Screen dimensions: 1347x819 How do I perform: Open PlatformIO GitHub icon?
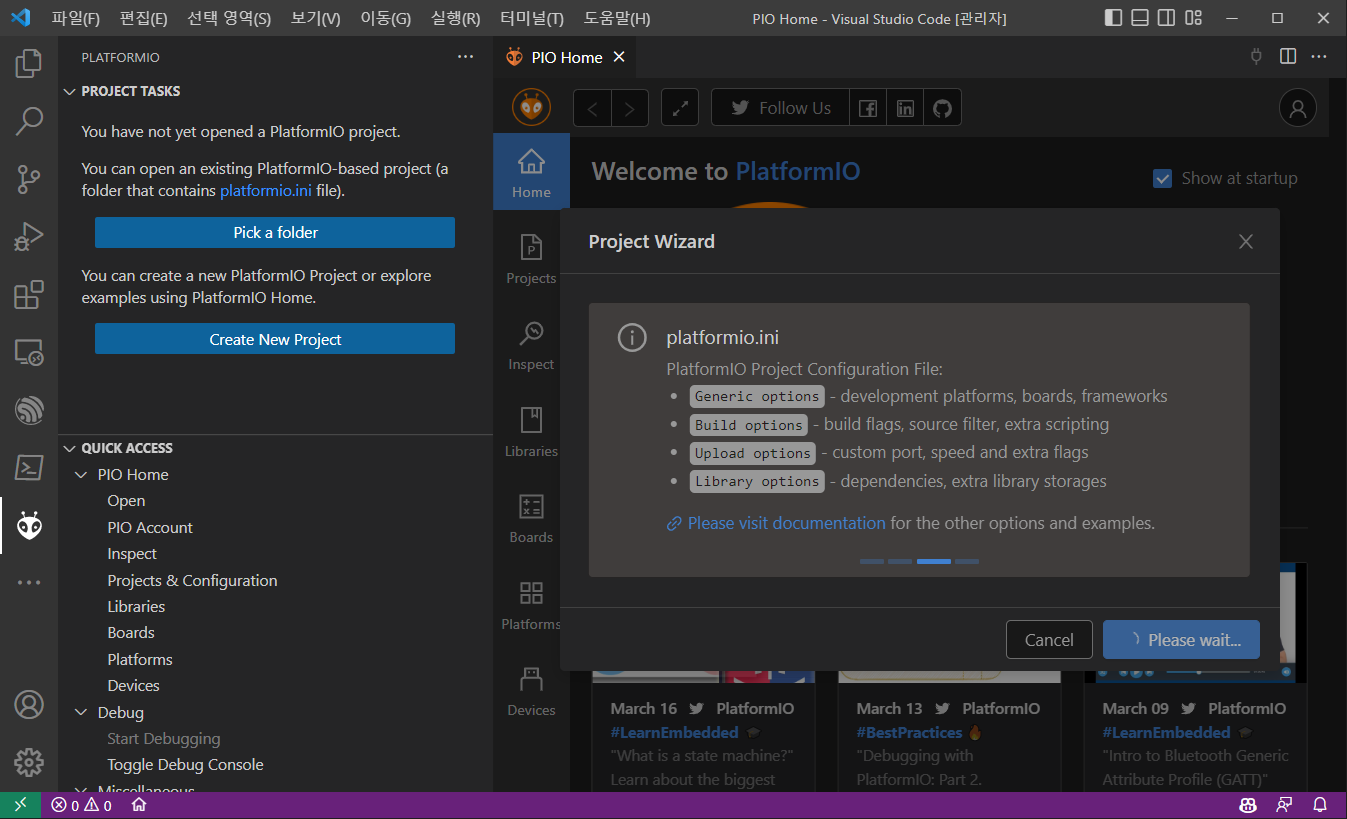pyautogui.click(x=942, y=108)
